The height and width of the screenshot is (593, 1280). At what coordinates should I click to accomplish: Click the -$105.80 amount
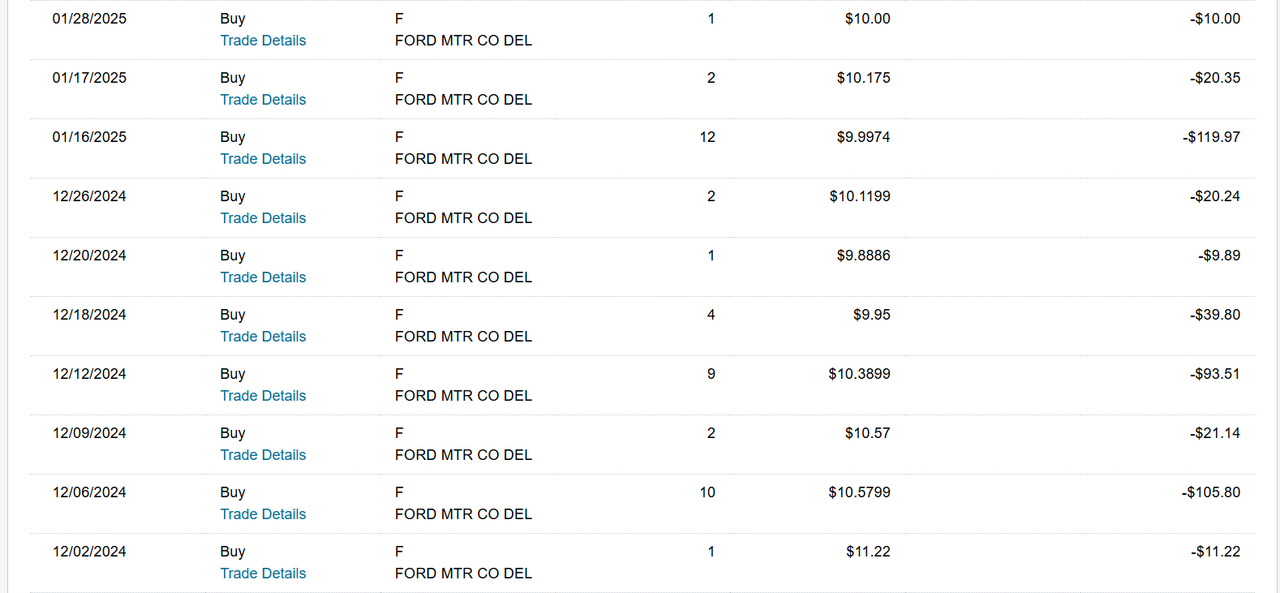1211,492
